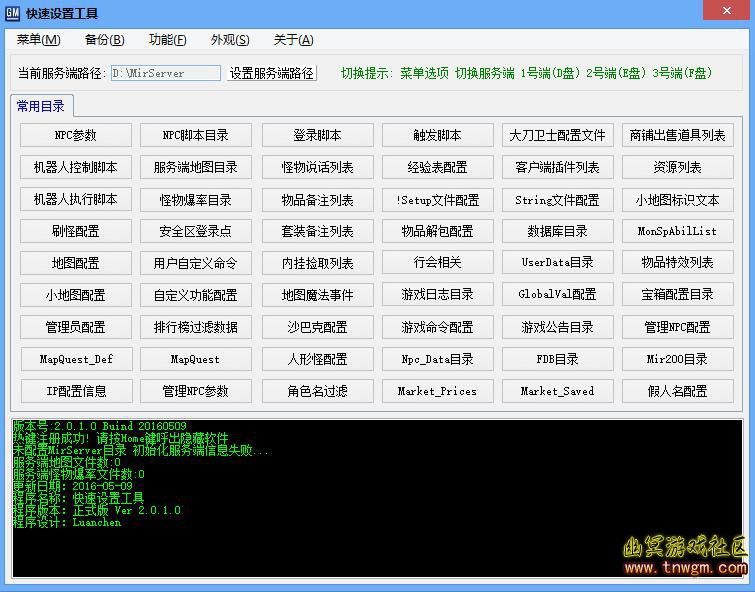This screenshot has width=755, height=592.
Task: Open UserData目录
Action: coord(558,263)
